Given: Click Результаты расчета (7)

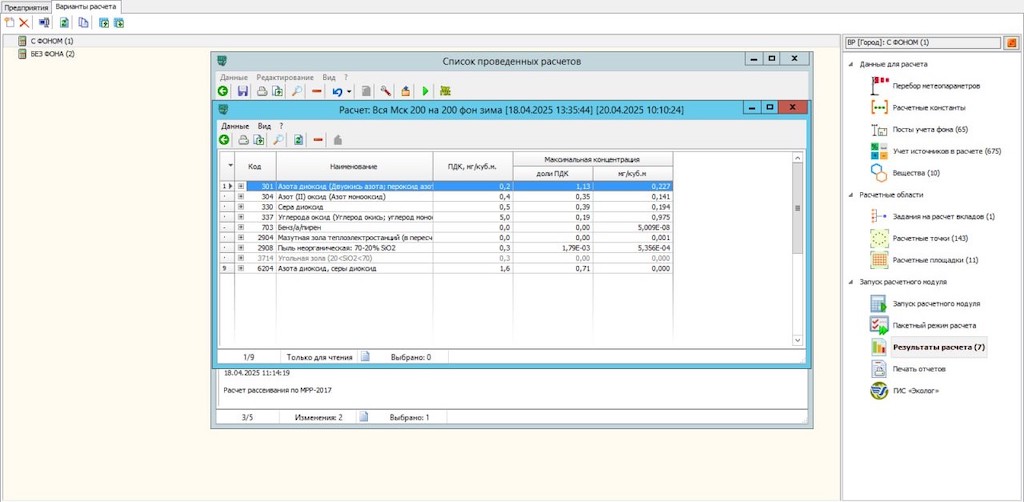Looking at the screenshot, I should tap(938, 347).
